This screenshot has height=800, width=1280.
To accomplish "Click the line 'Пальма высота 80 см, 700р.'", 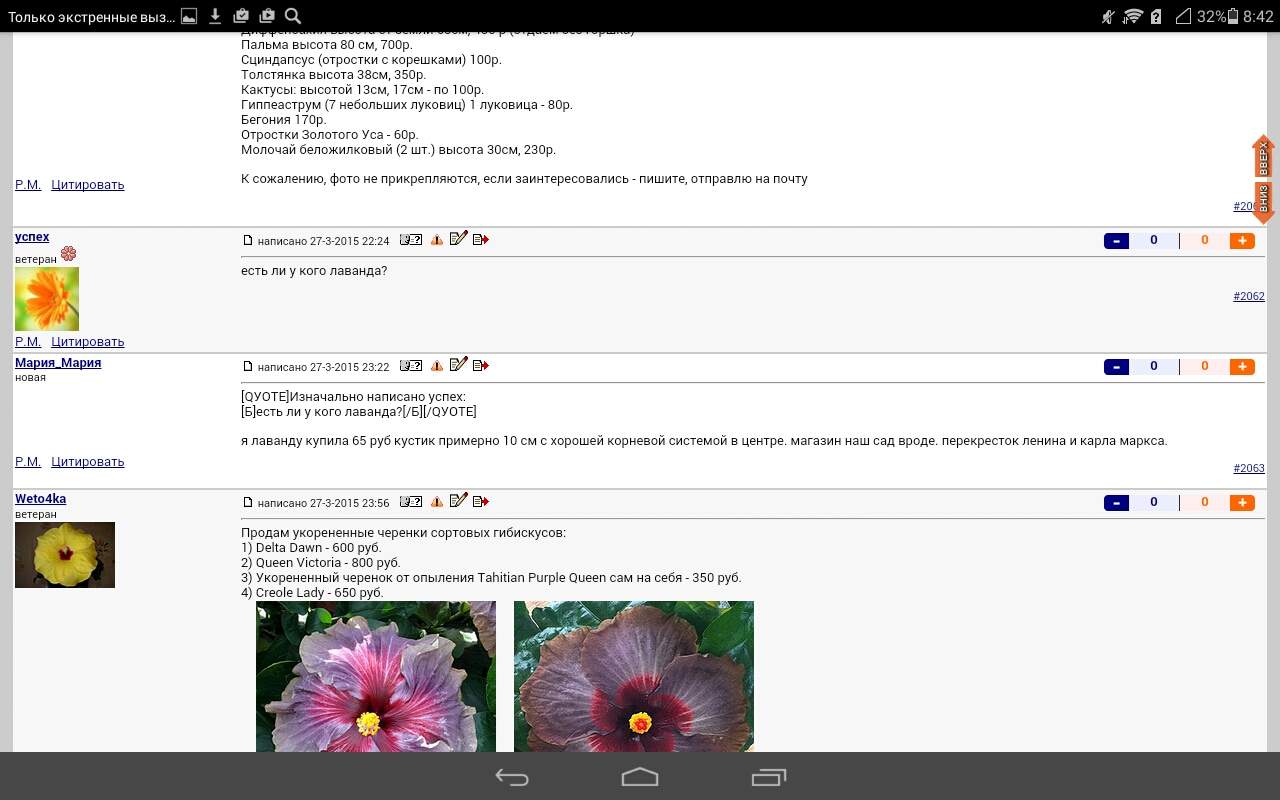I will pyautogui.click(x=327, y=45).
